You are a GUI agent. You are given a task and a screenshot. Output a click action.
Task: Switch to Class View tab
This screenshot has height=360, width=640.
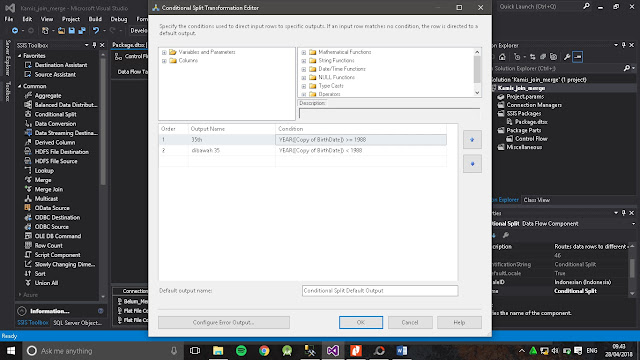coord(536,200)
